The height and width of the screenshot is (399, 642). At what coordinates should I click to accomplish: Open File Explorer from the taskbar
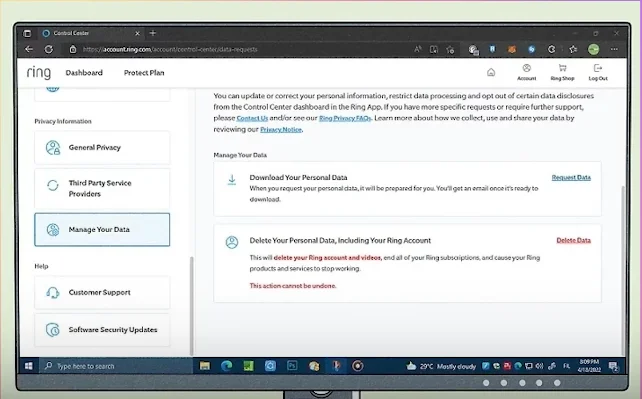coord(205,366)
